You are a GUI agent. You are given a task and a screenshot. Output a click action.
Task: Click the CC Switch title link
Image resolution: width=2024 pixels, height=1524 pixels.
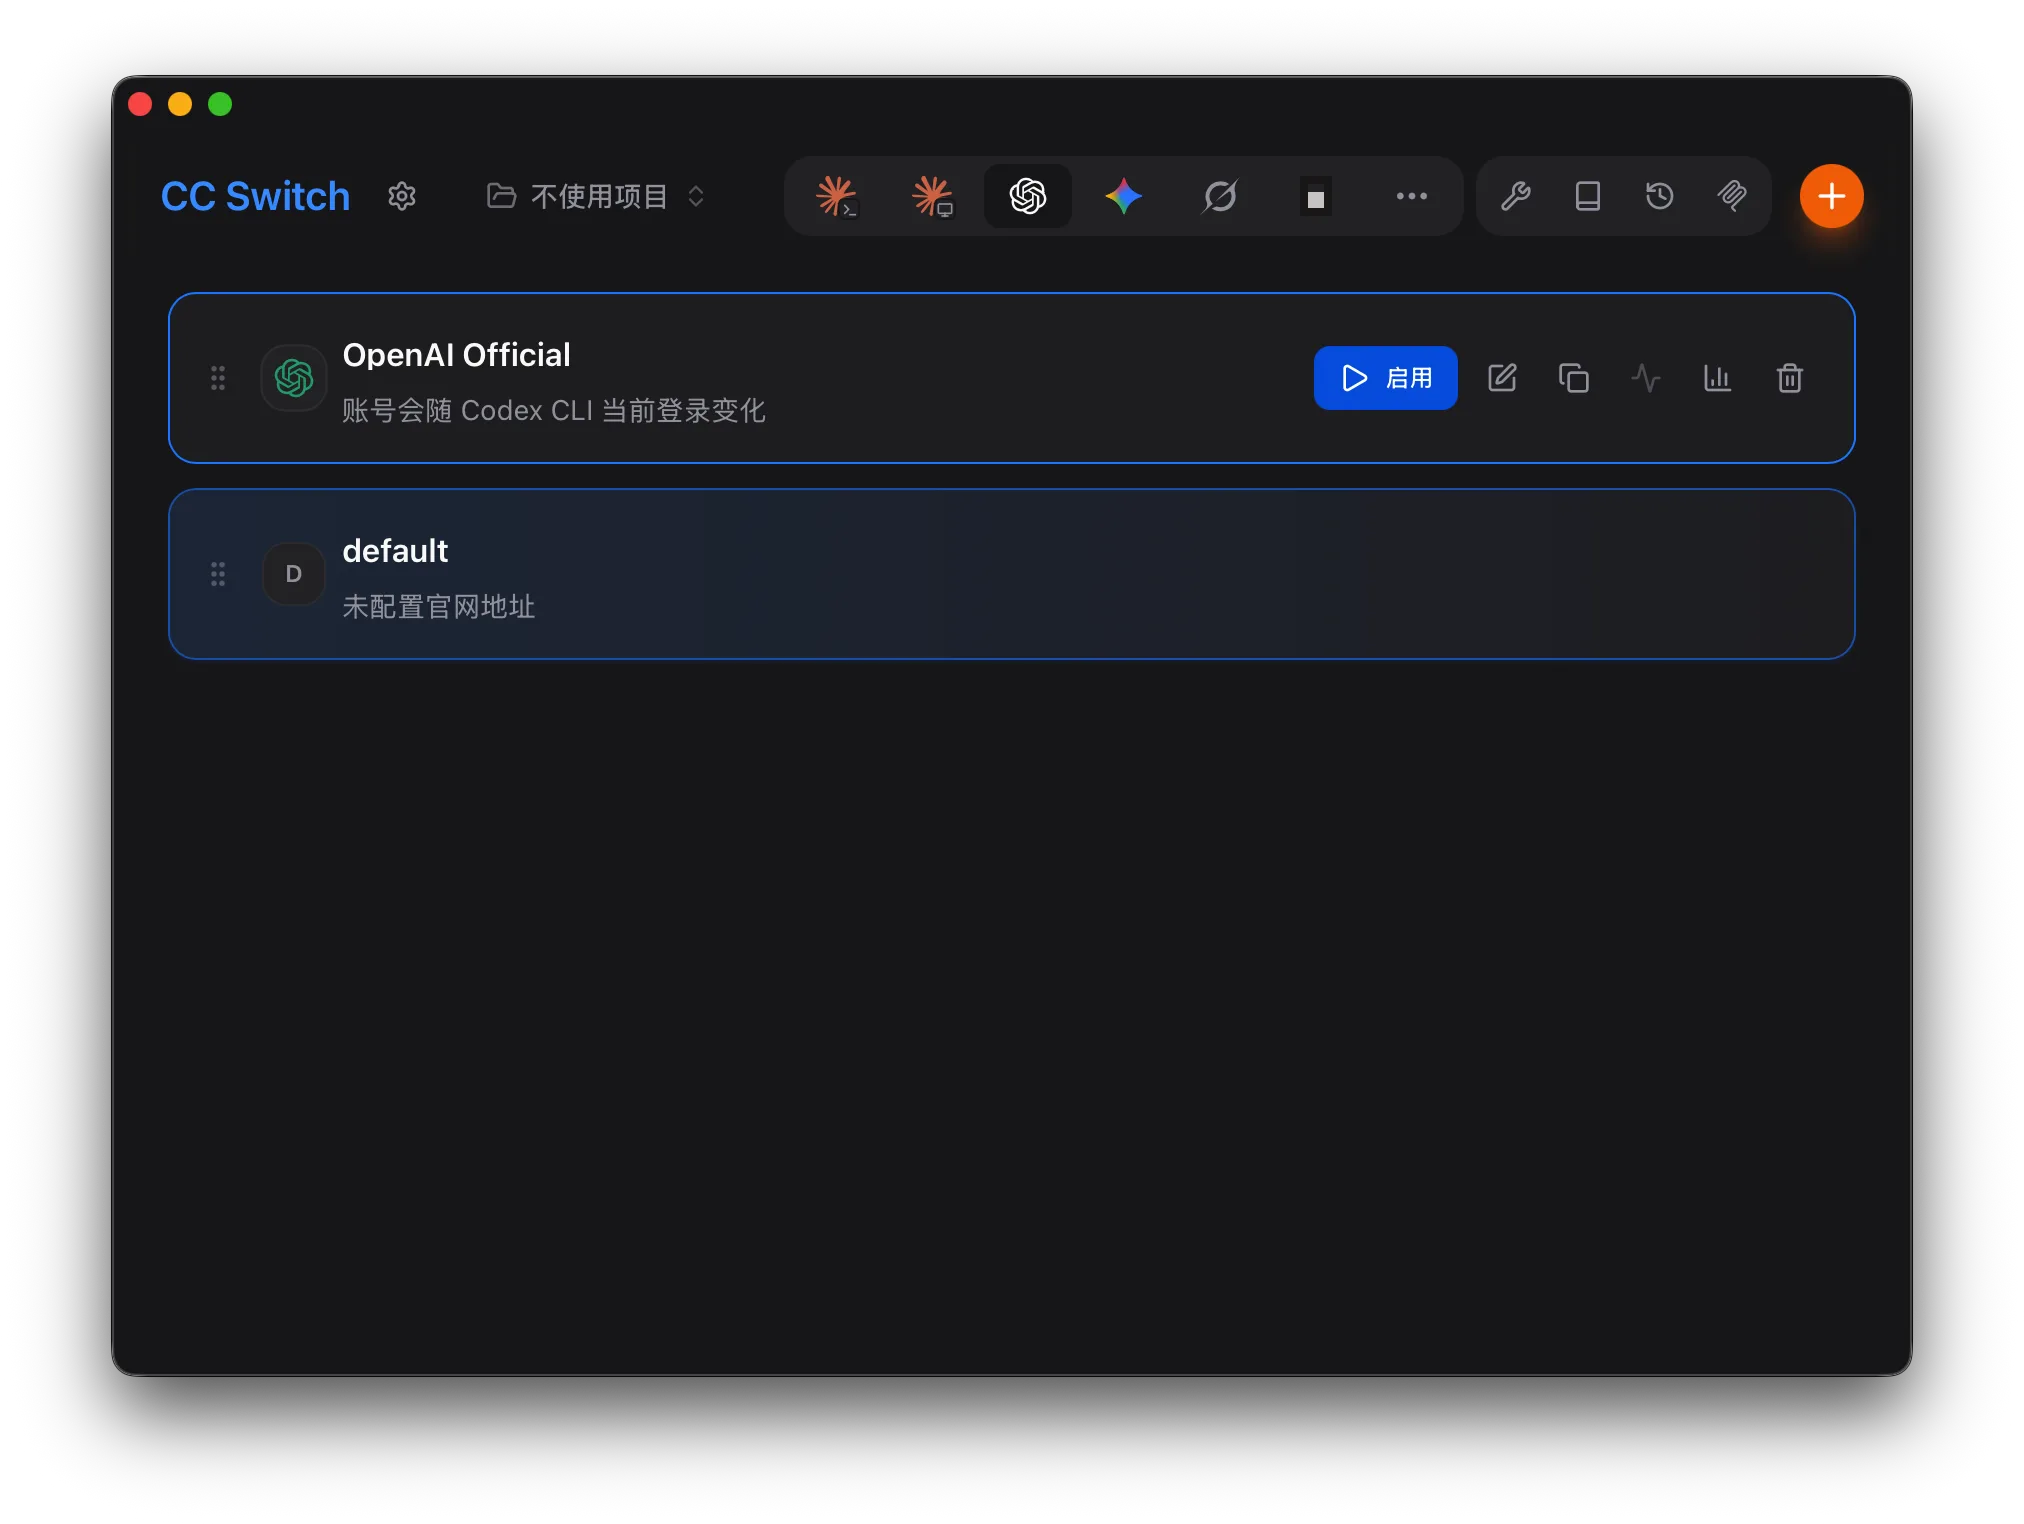point(256,196)
